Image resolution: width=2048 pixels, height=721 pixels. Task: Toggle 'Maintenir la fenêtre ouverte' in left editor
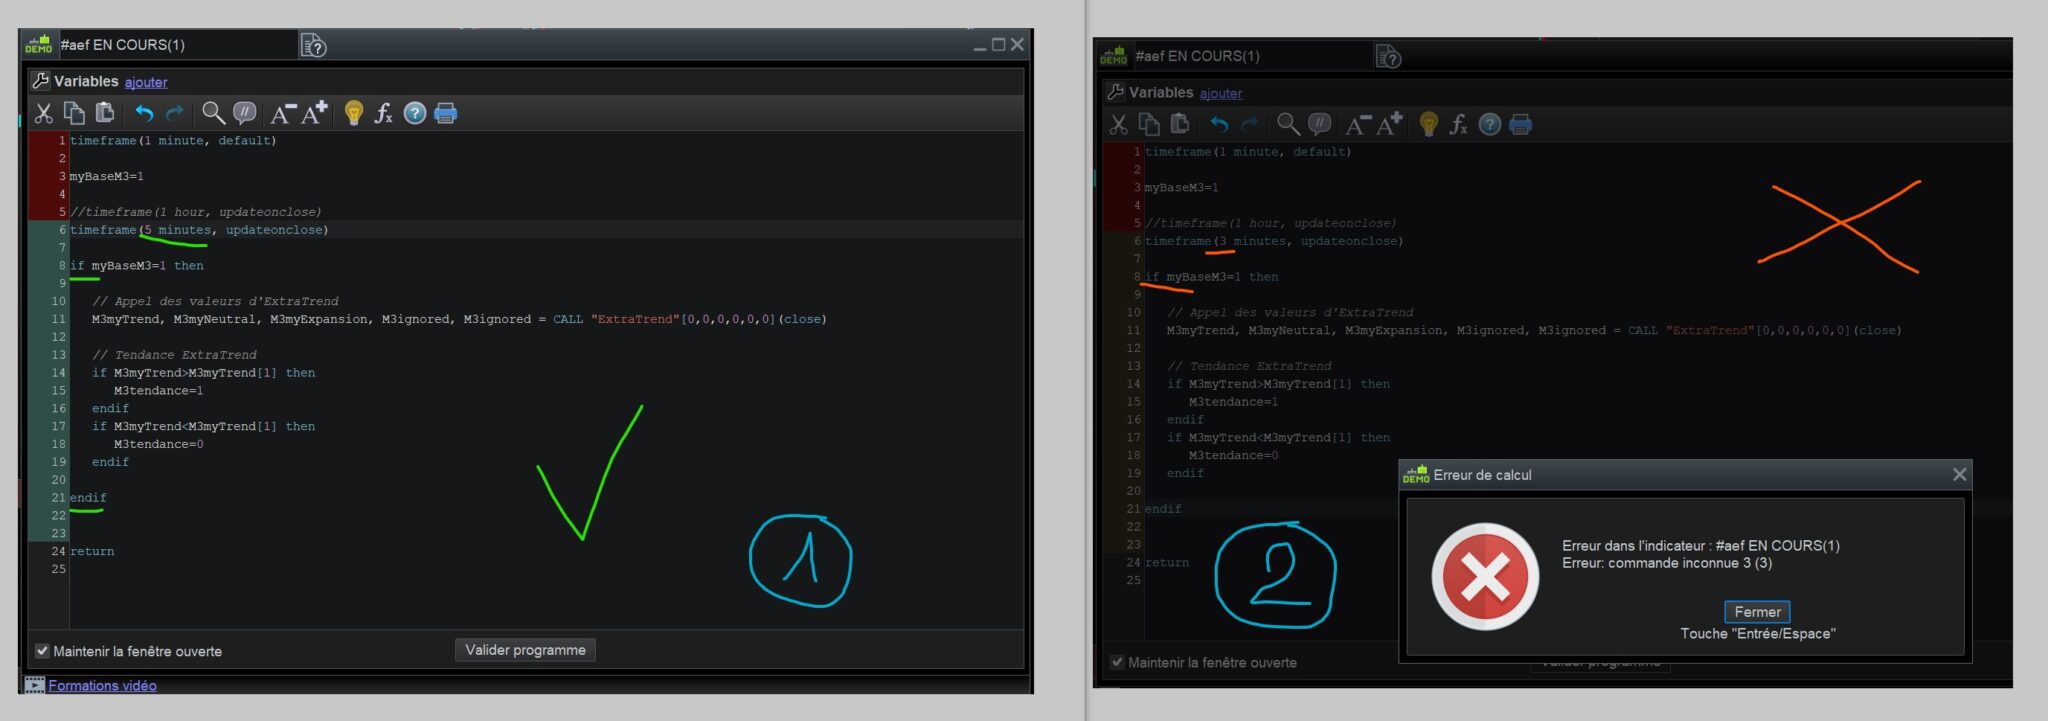click(42, 651)
